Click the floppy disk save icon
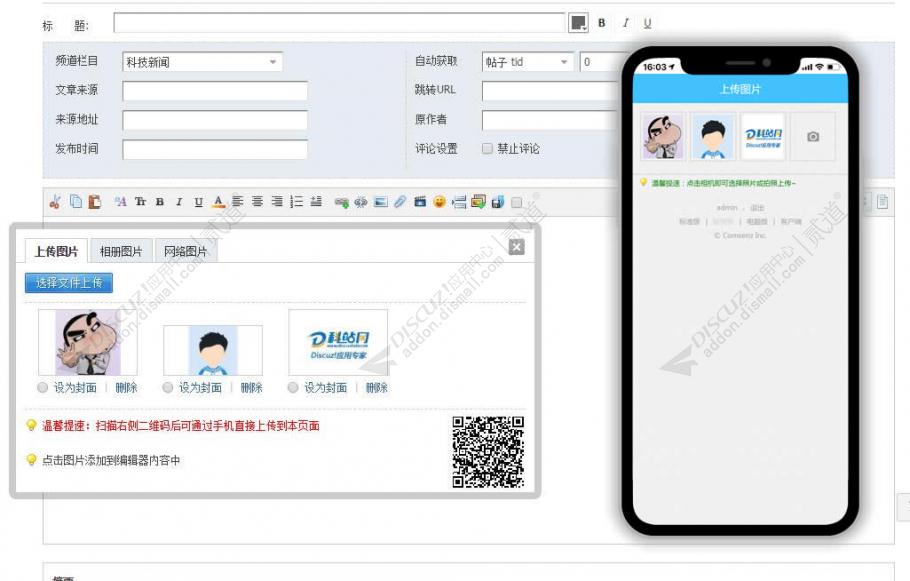The width and height of the screenshot is (910, 581). coord(498,202)
